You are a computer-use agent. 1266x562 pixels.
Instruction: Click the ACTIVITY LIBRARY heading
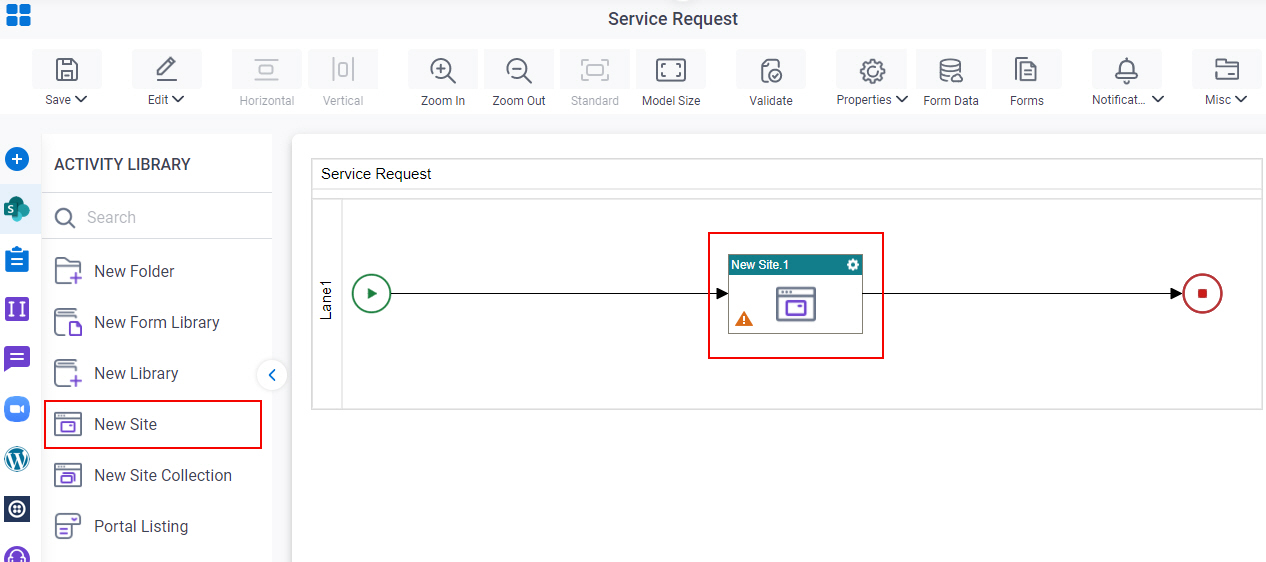[x=122, y=164]
